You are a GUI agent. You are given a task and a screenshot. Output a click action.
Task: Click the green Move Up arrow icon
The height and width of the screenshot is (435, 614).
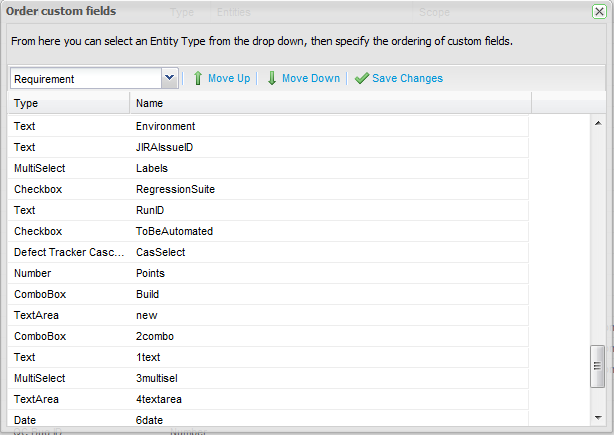(x=198, y=78)
